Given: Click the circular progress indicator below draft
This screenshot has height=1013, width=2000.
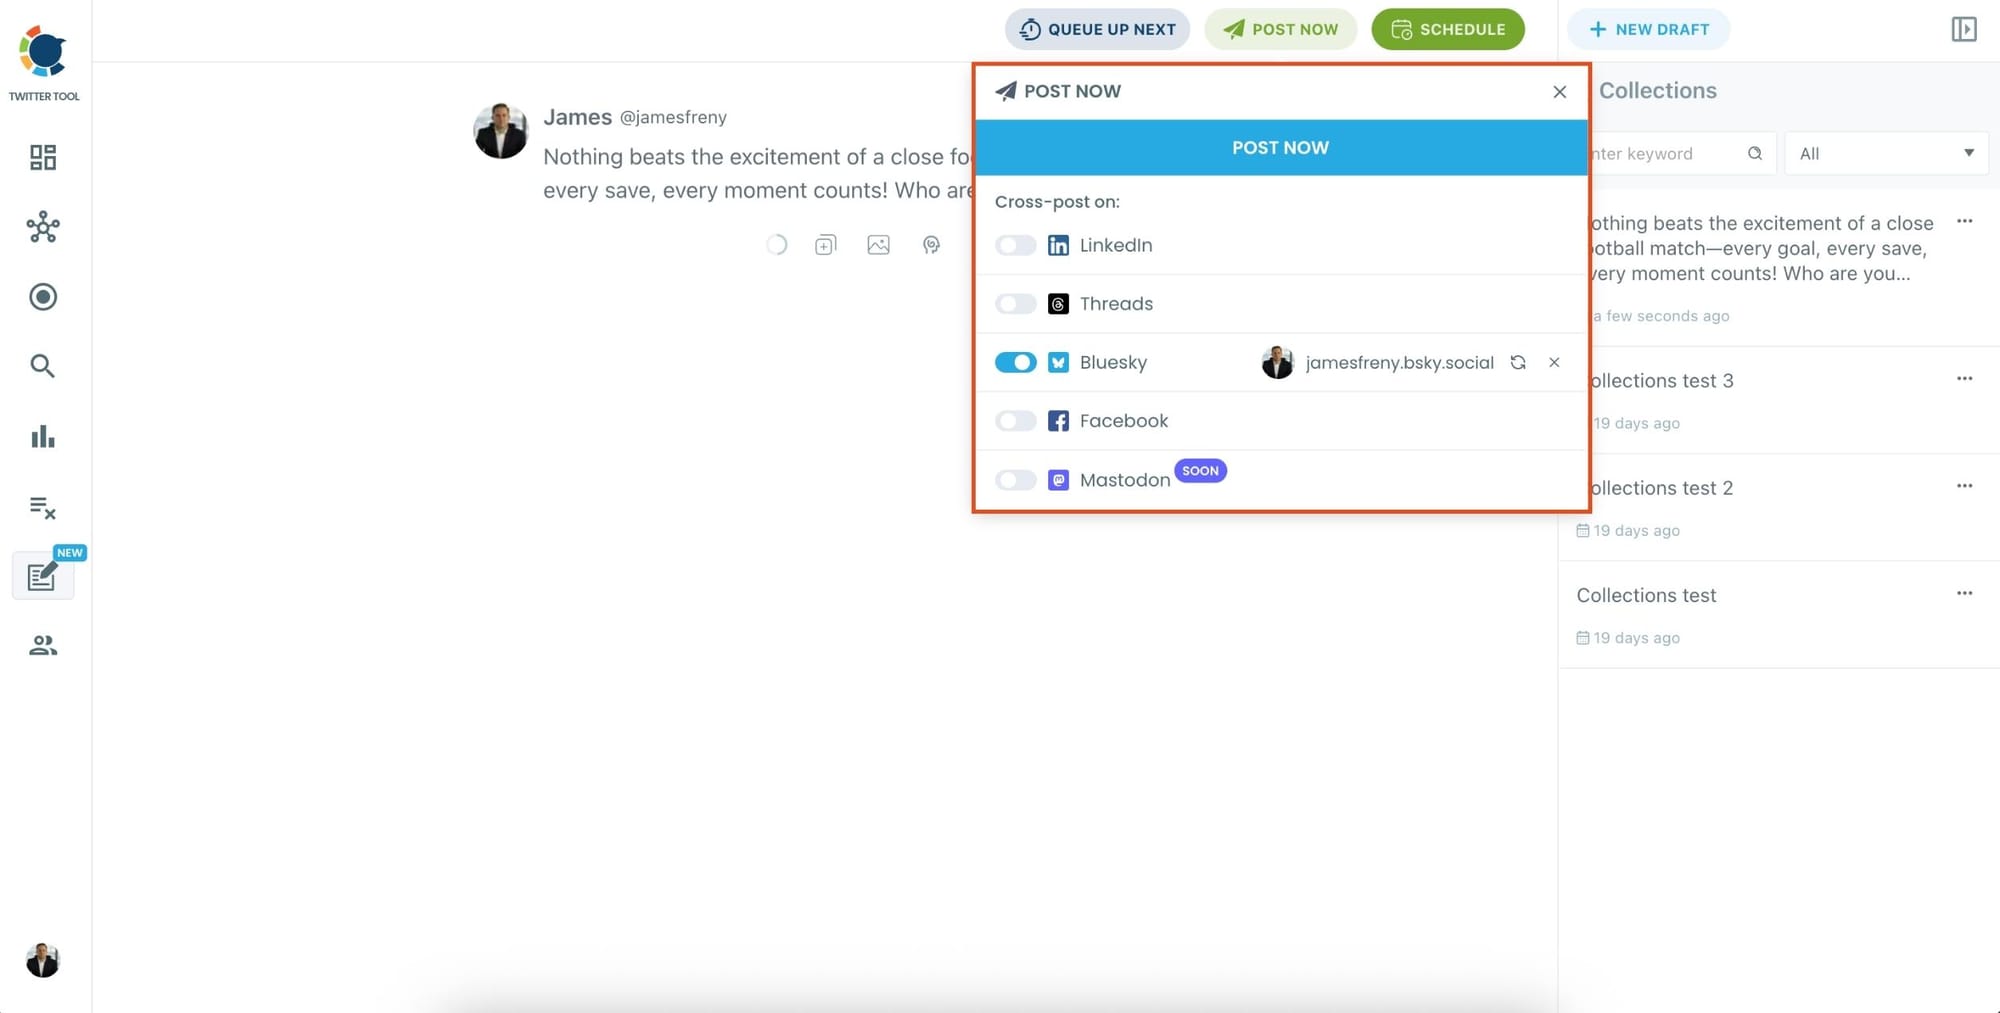Looking at the screenshot, I should [x=776, y=245].
